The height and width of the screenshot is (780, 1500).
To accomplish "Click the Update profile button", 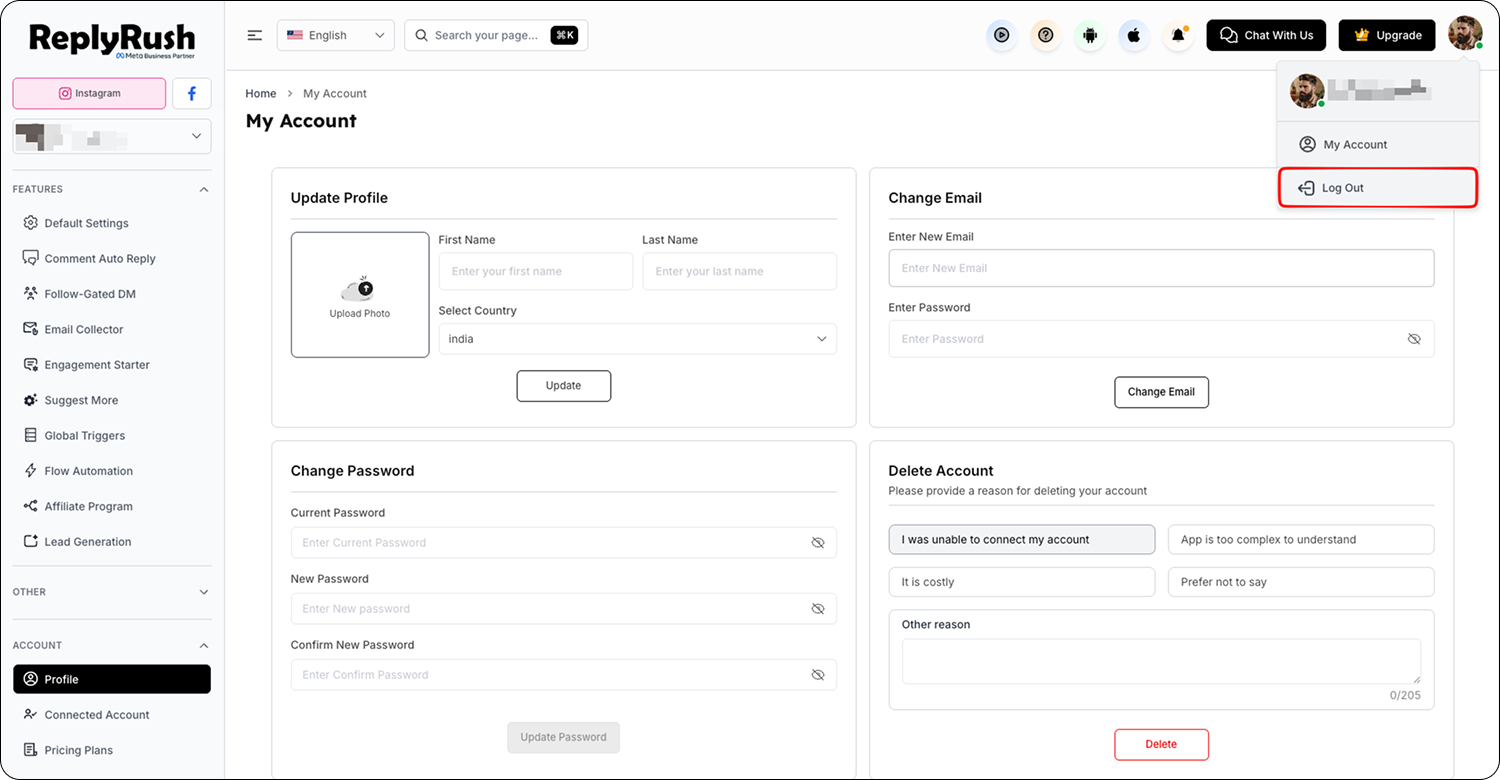I will click(564, 386).
